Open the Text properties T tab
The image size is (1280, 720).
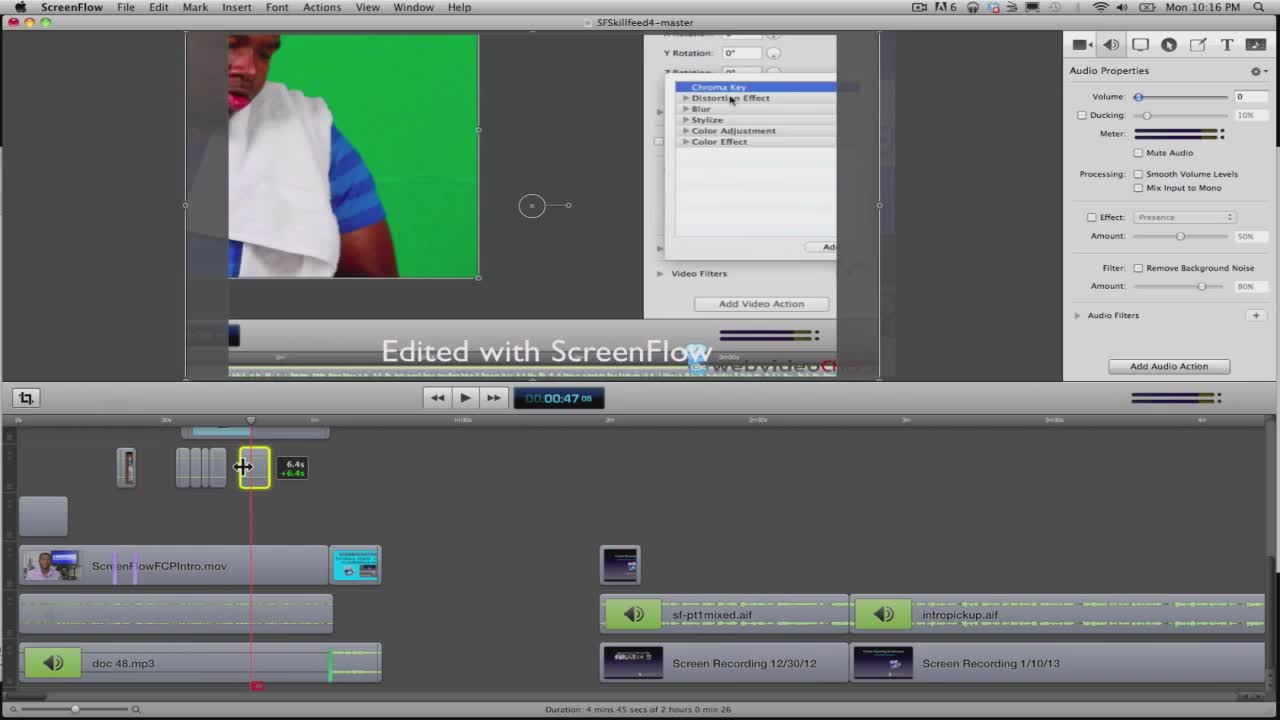click(x=1227, y=45)
